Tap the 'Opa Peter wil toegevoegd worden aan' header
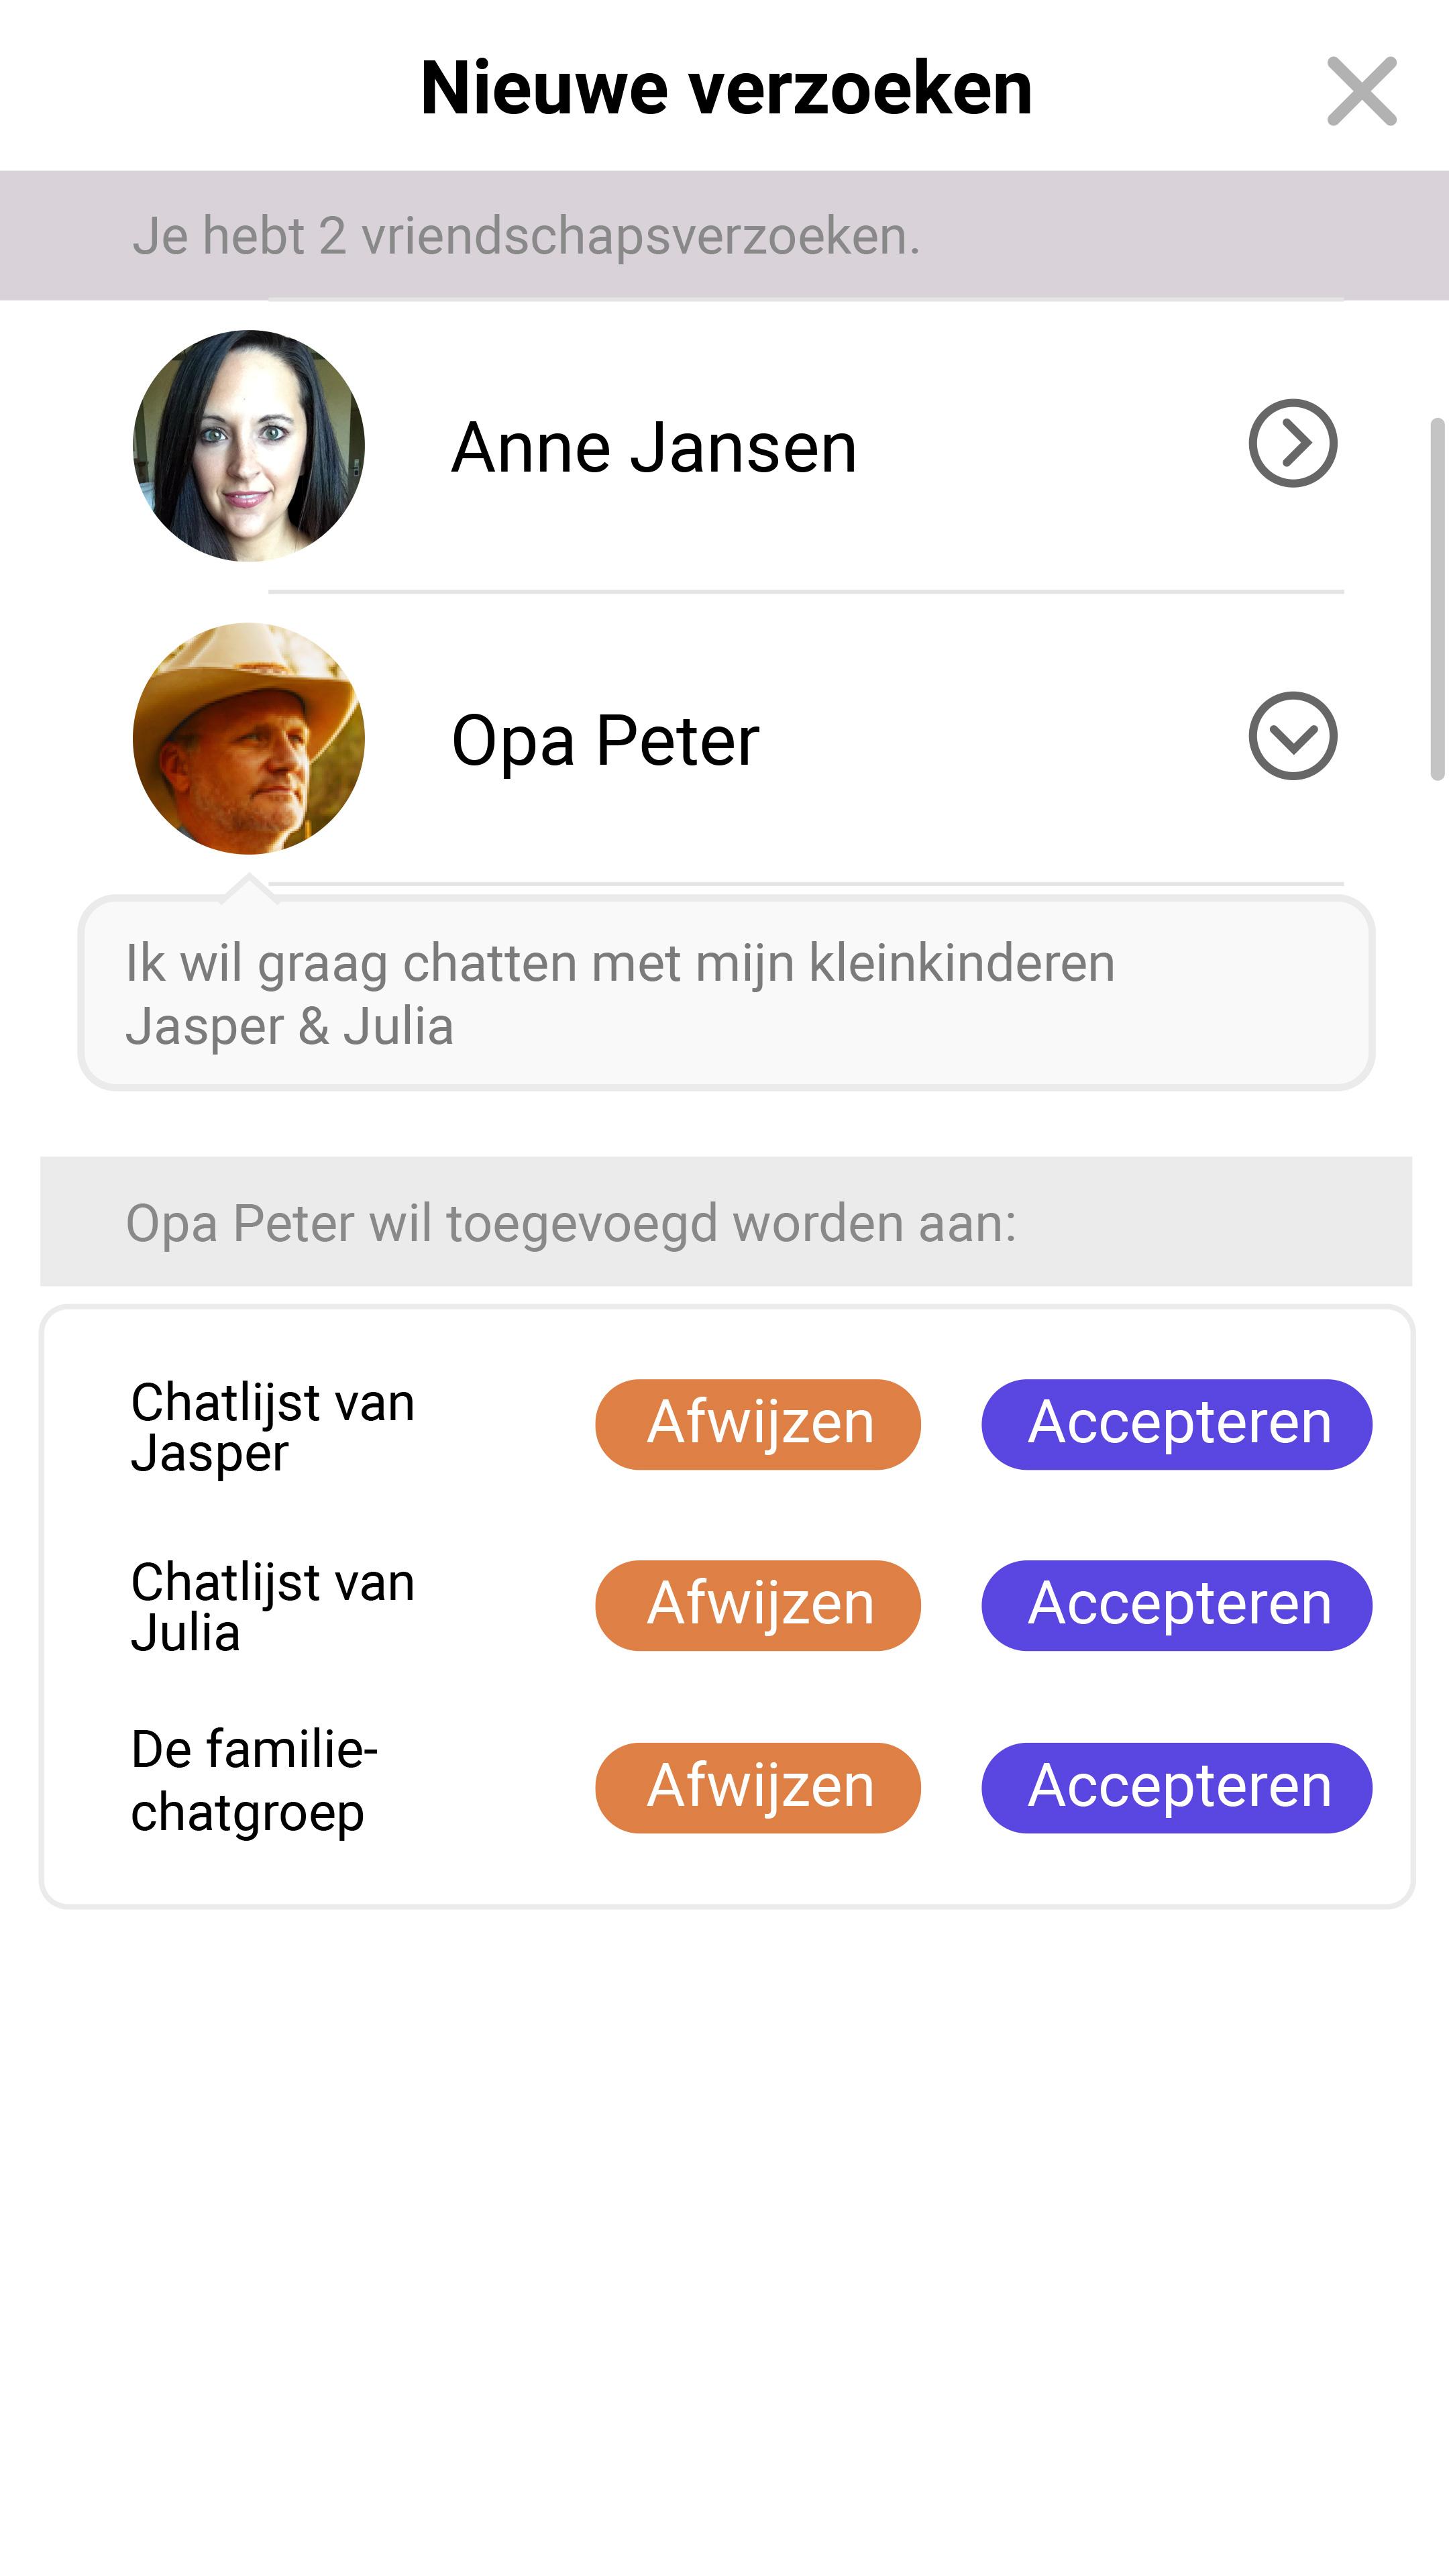This screenshot has height=2576, width=1449. [x=724, y=1222]
